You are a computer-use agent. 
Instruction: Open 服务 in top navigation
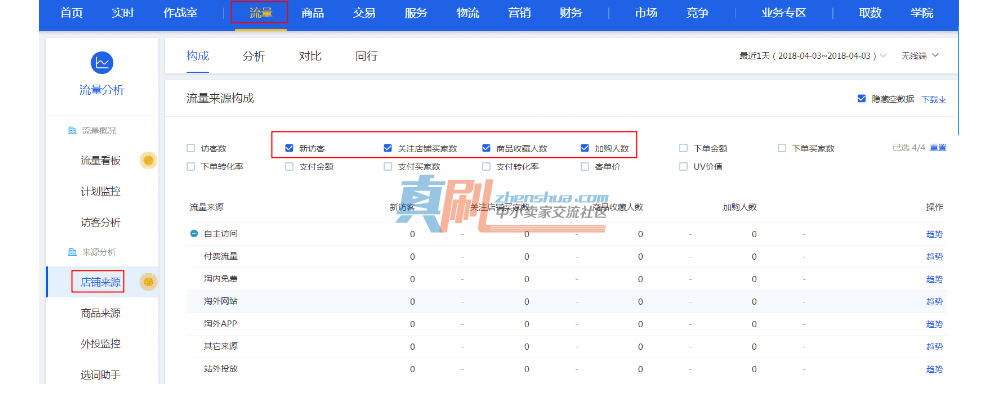(x=416, y=13)
